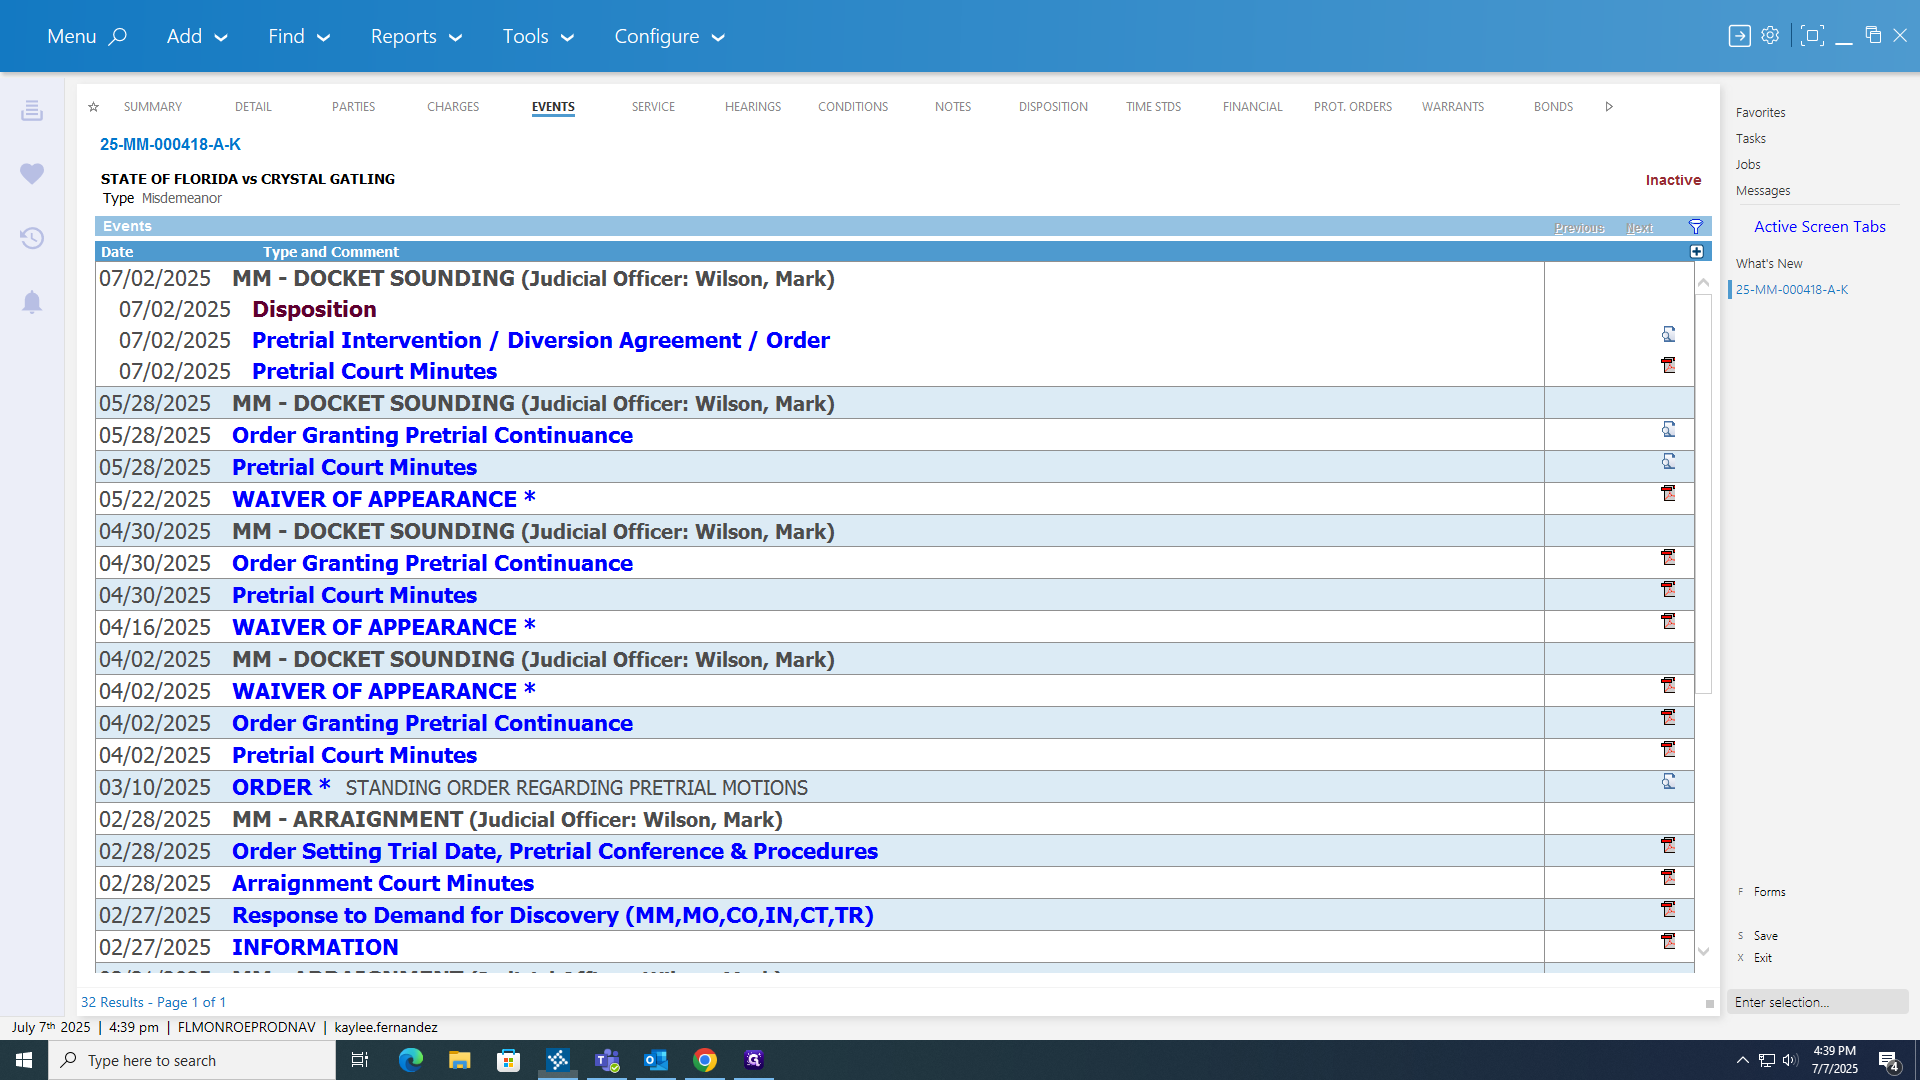
Task: Open document icon for 05/28/2025 Pretrial Court Minutes
Action: (x=1668, y=461)
